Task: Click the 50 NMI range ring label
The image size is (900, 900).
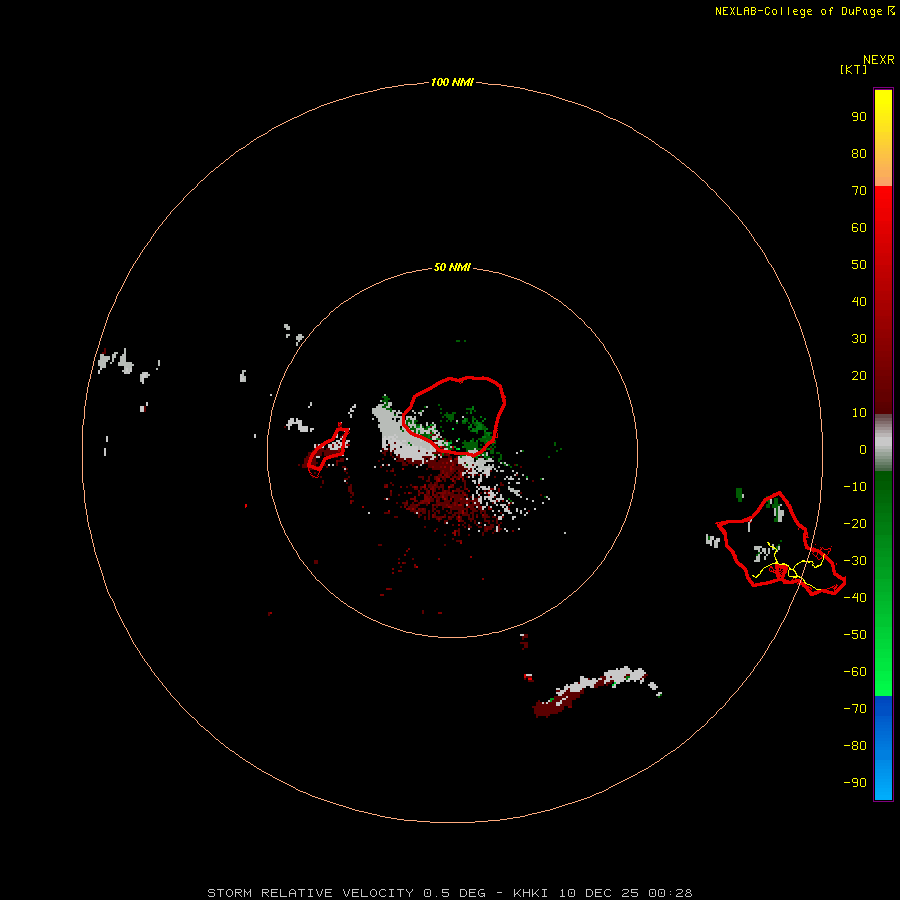Action: (x=452, y=267)
